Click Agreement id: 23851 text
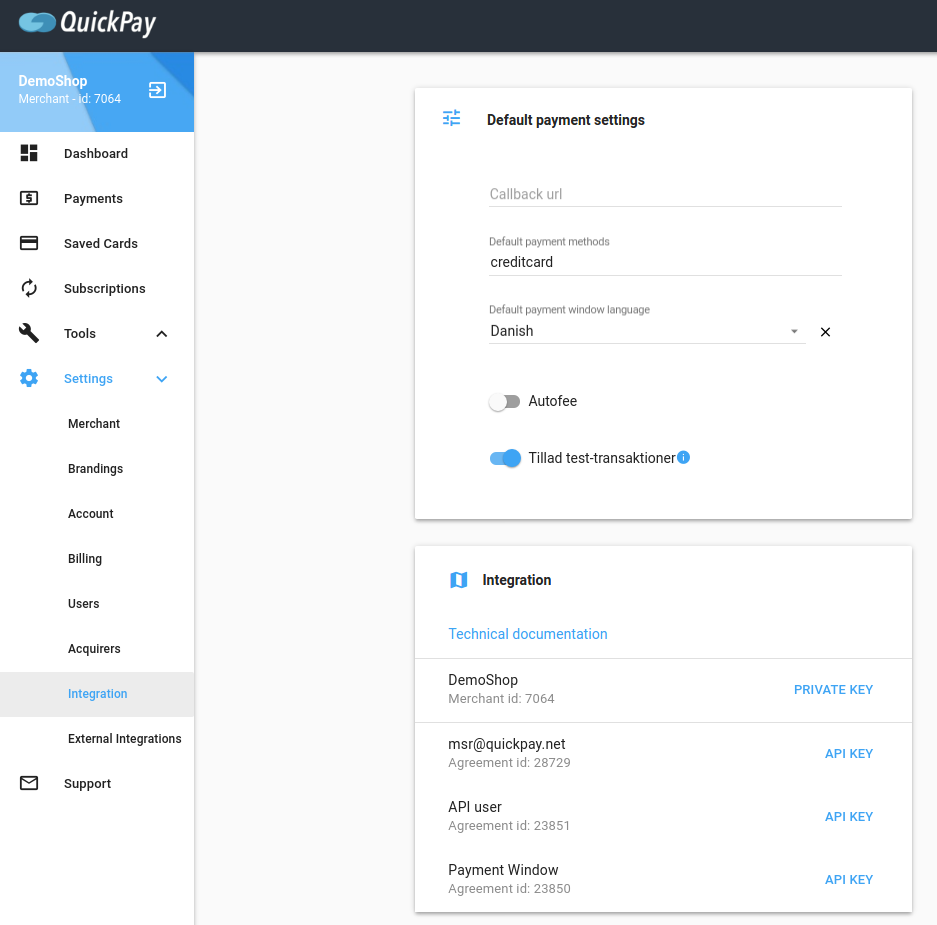 (509, 826)
